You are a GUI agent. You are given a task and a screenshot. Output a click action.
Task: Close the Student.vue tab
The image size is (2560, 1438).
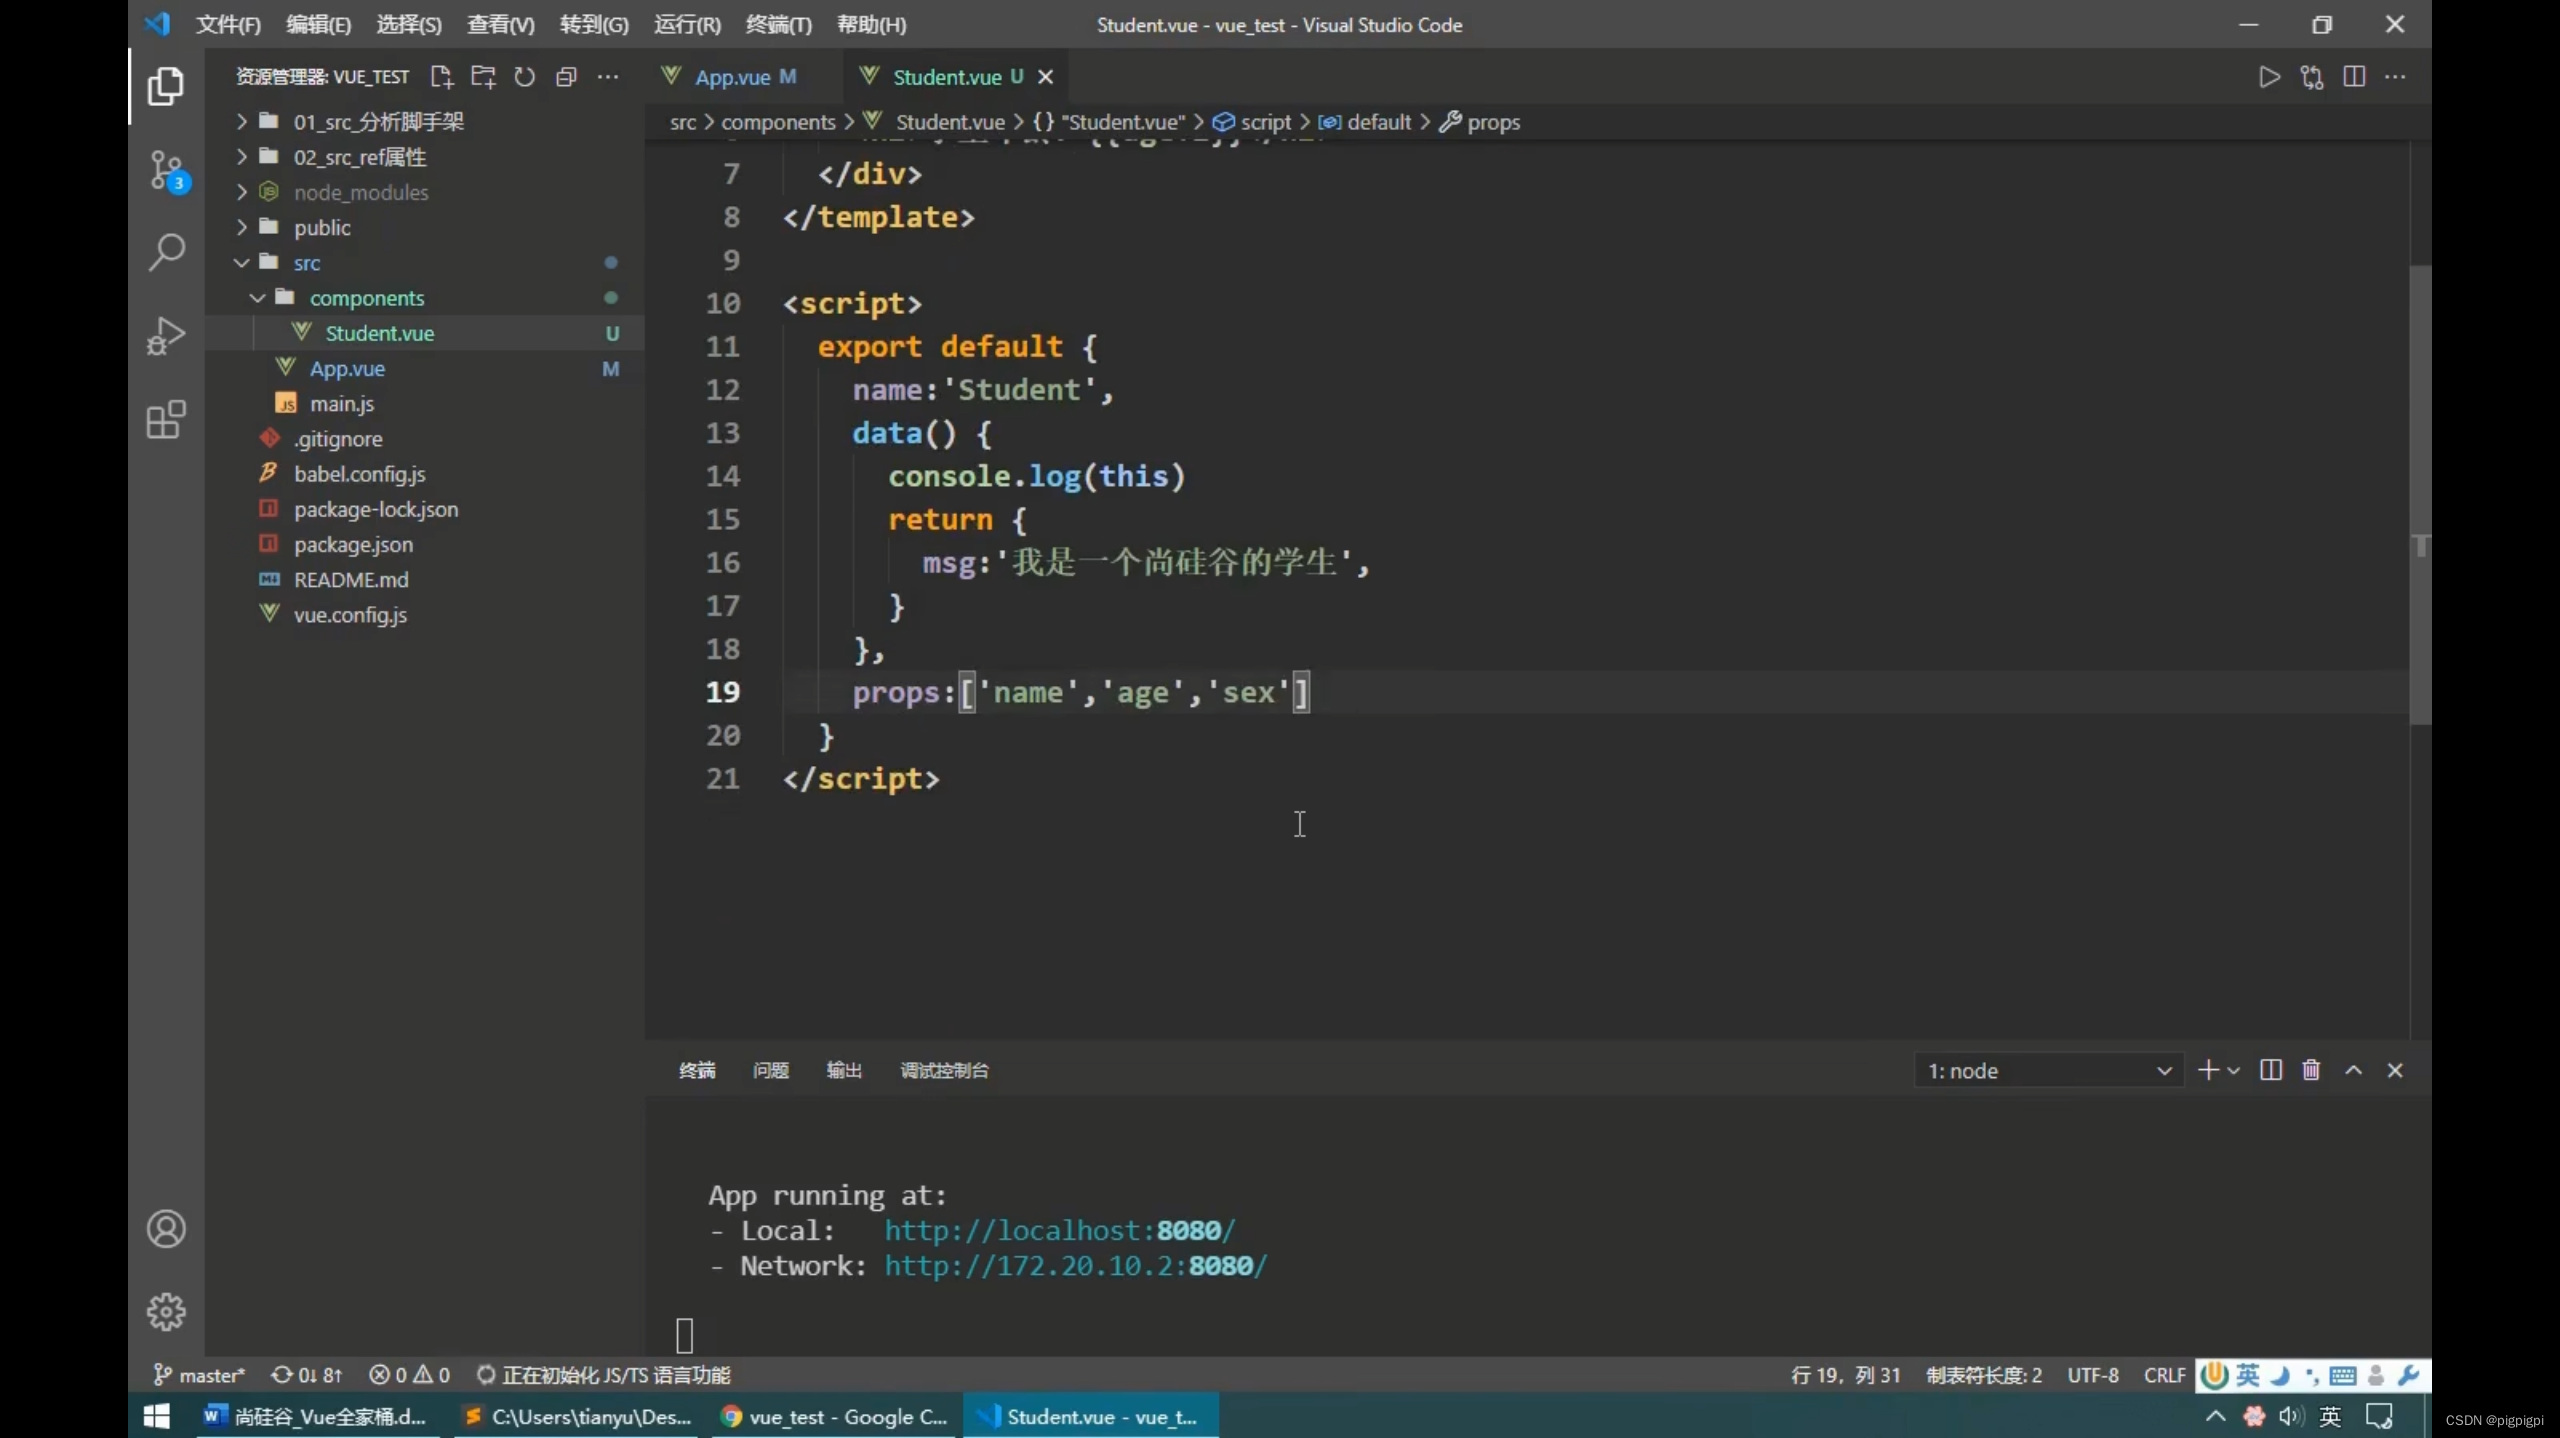[x=1045, y=77]
